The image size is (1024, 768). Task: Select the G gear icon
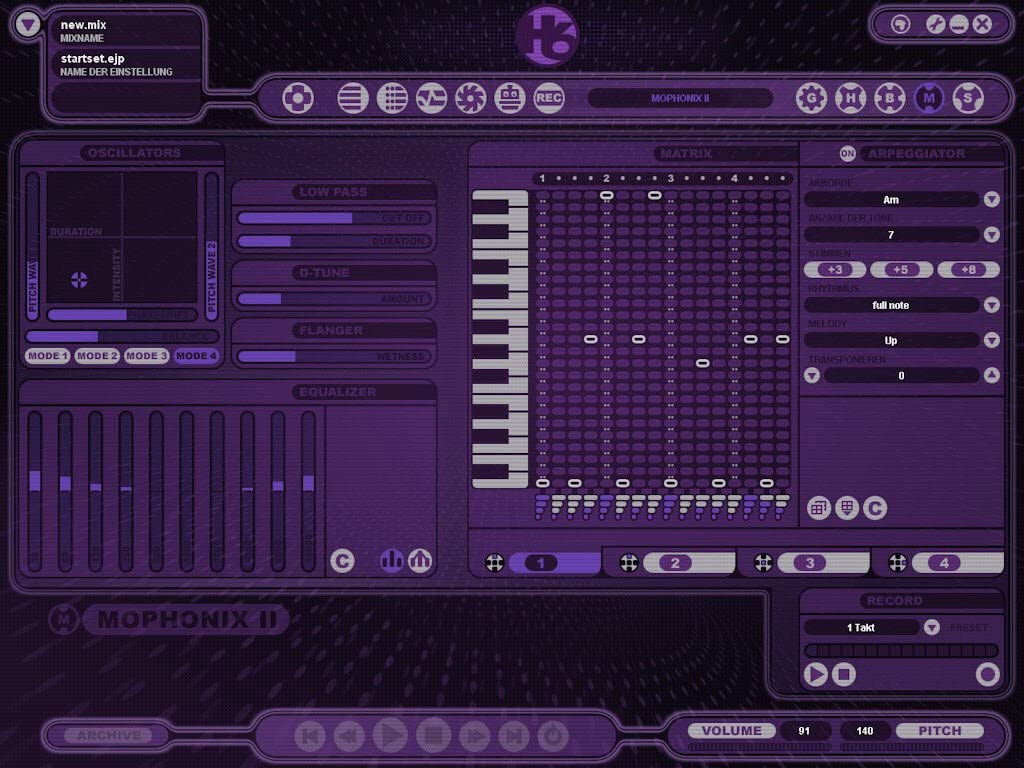coord(811,98)
